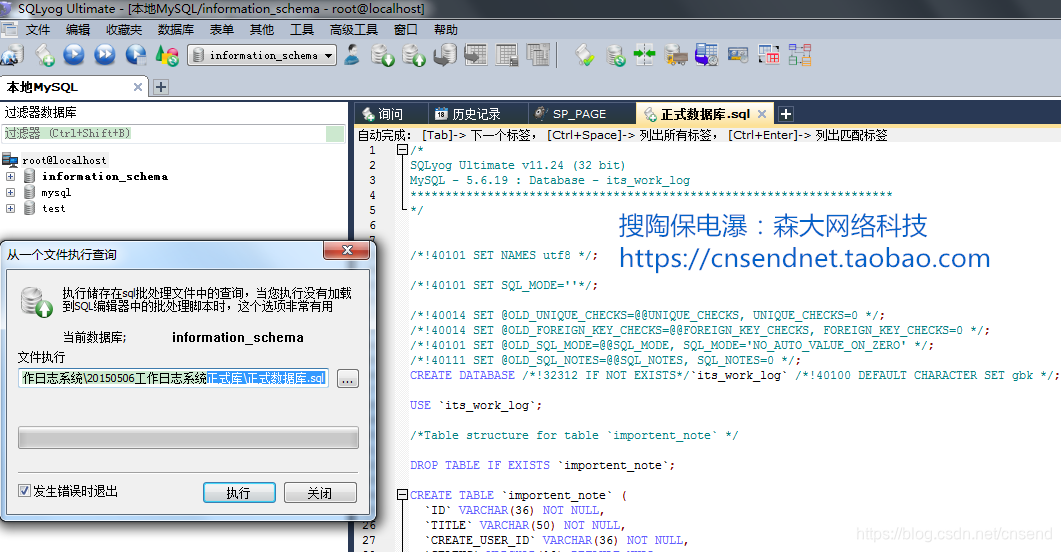Expand the information_schema tree node
This screenshot has height=552, width=1061.
pos(10,177)
